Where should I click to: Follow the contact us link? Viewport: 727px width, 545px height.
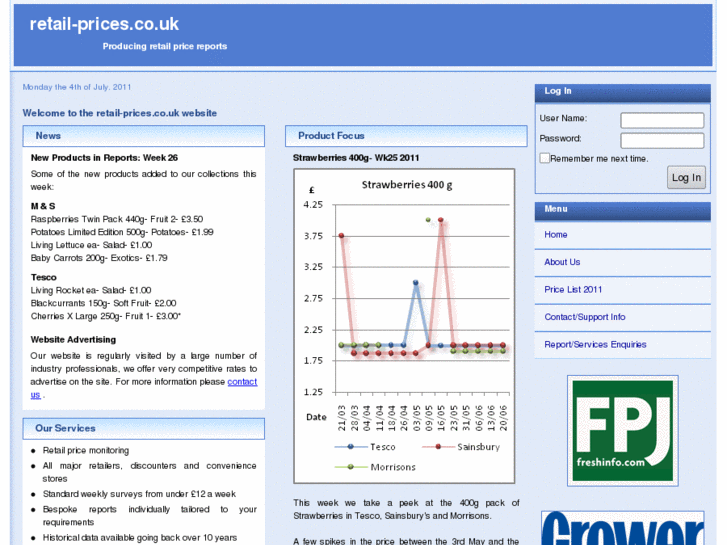(x=242, y=382)
